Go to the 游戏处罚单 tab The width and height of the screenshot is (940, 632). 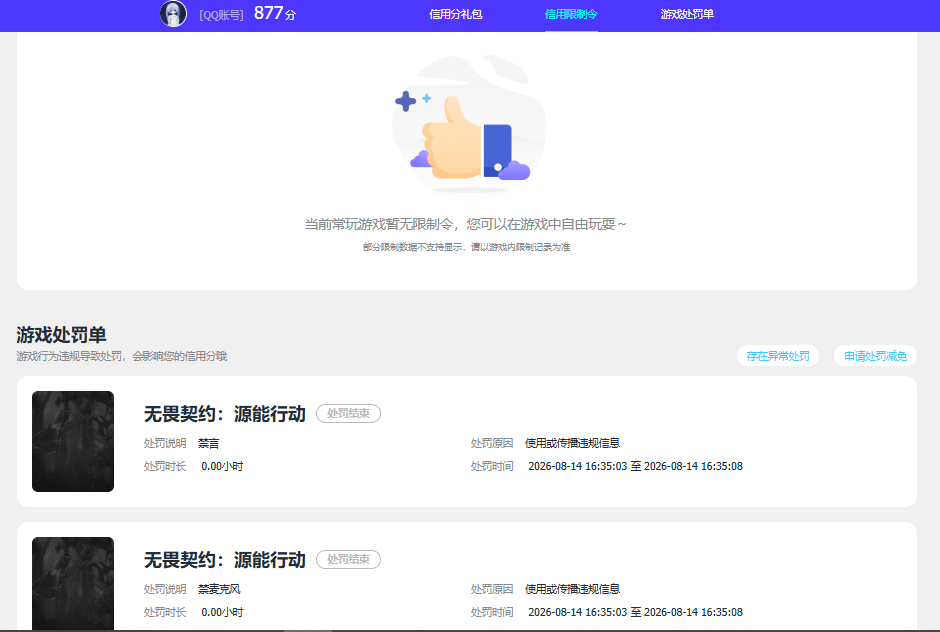click(x=687, y=14)
